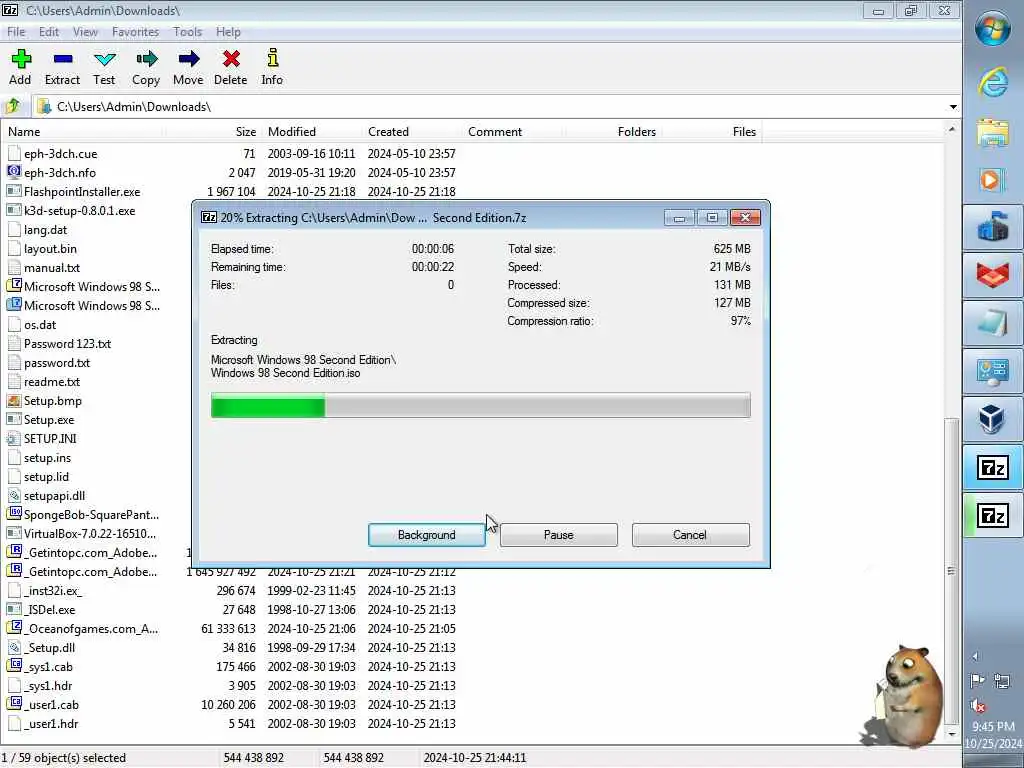Screen dimensions: 1024x768
Task: Show hidden tray icons arrow
Action: pyautogui.click(x=975, y=656)
